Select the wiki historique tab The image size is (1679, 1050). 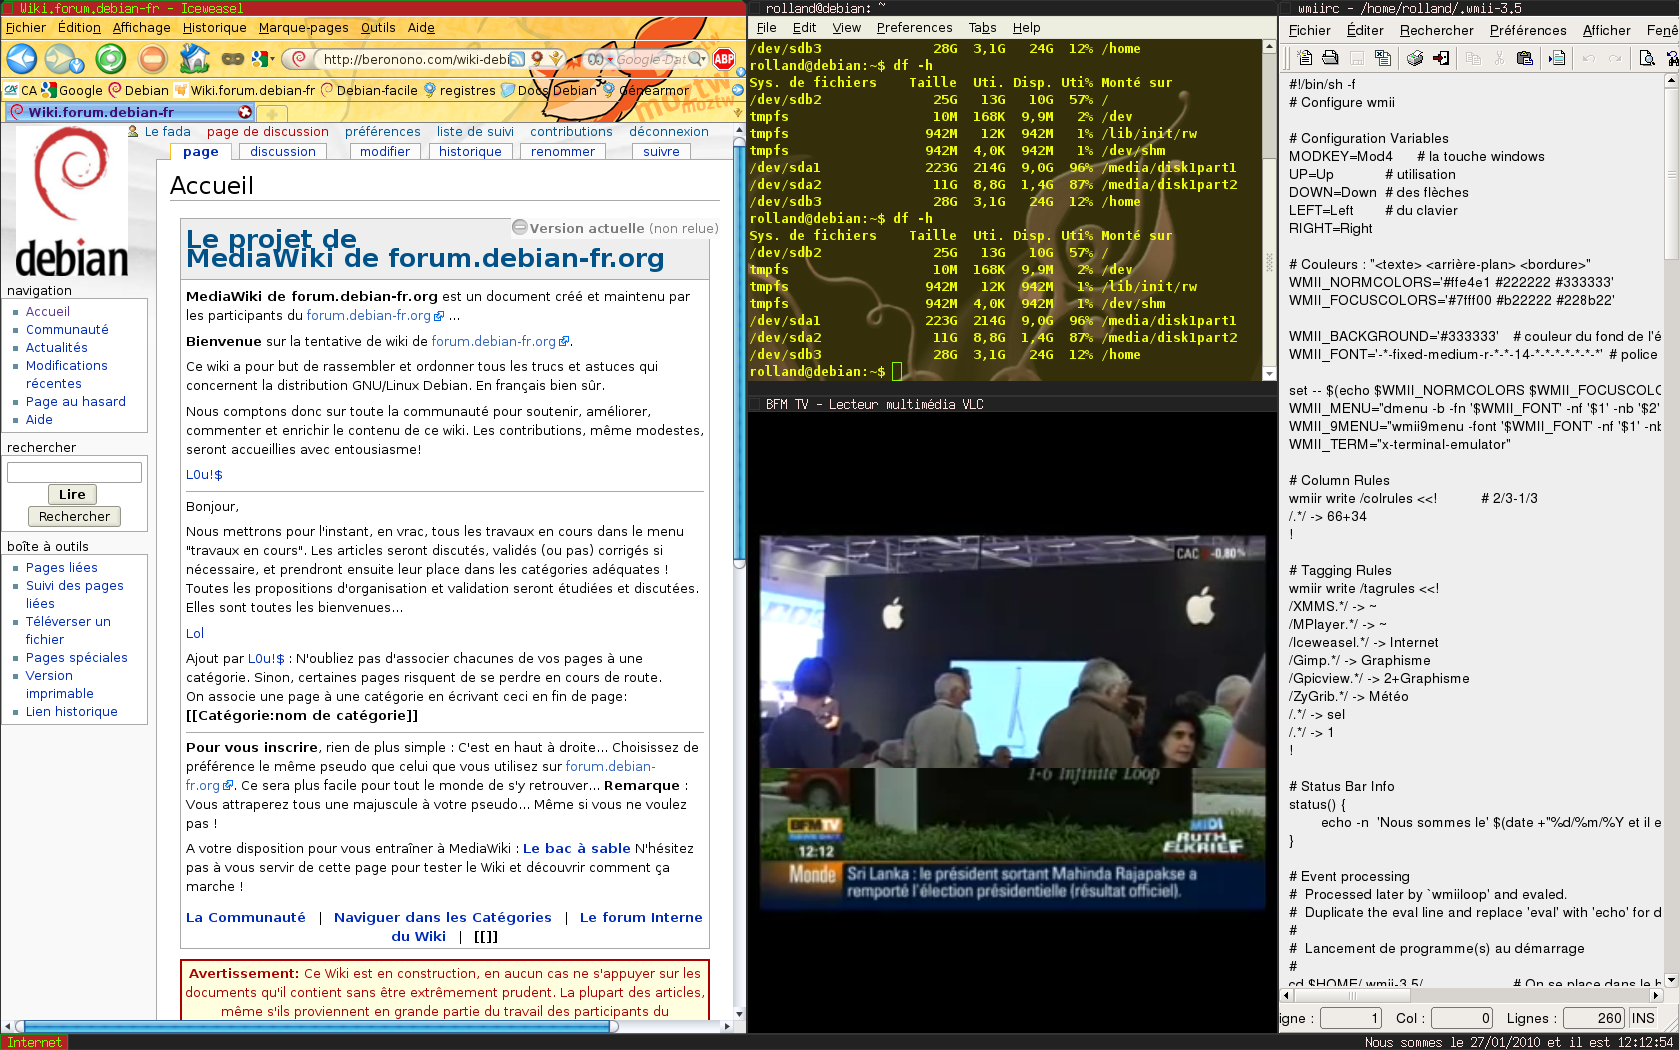point(470,152)
